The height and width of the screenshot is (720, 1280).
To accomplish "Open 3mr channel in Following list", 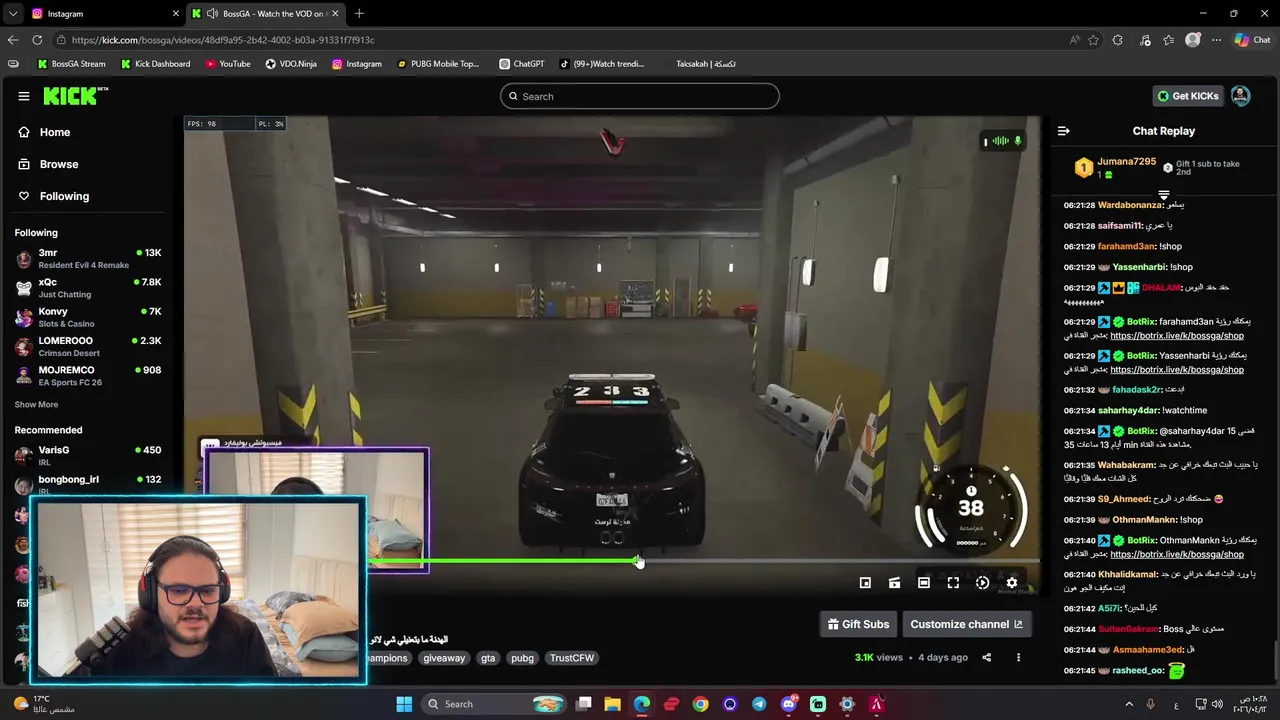I will click(x=88, y=259).
